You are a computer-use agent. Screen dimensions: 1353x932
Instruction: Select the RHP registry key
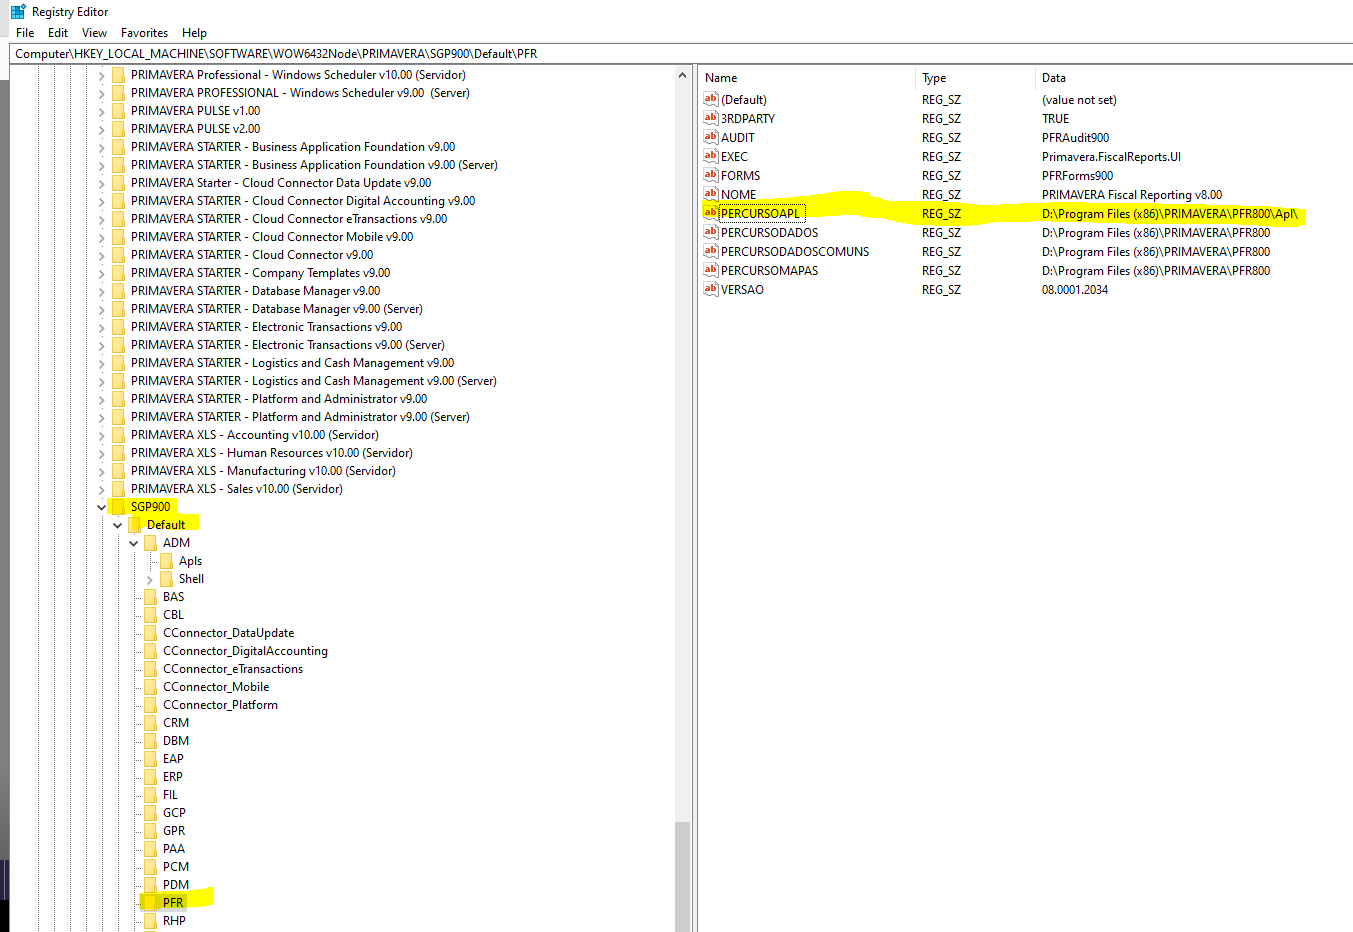[174, 920]
